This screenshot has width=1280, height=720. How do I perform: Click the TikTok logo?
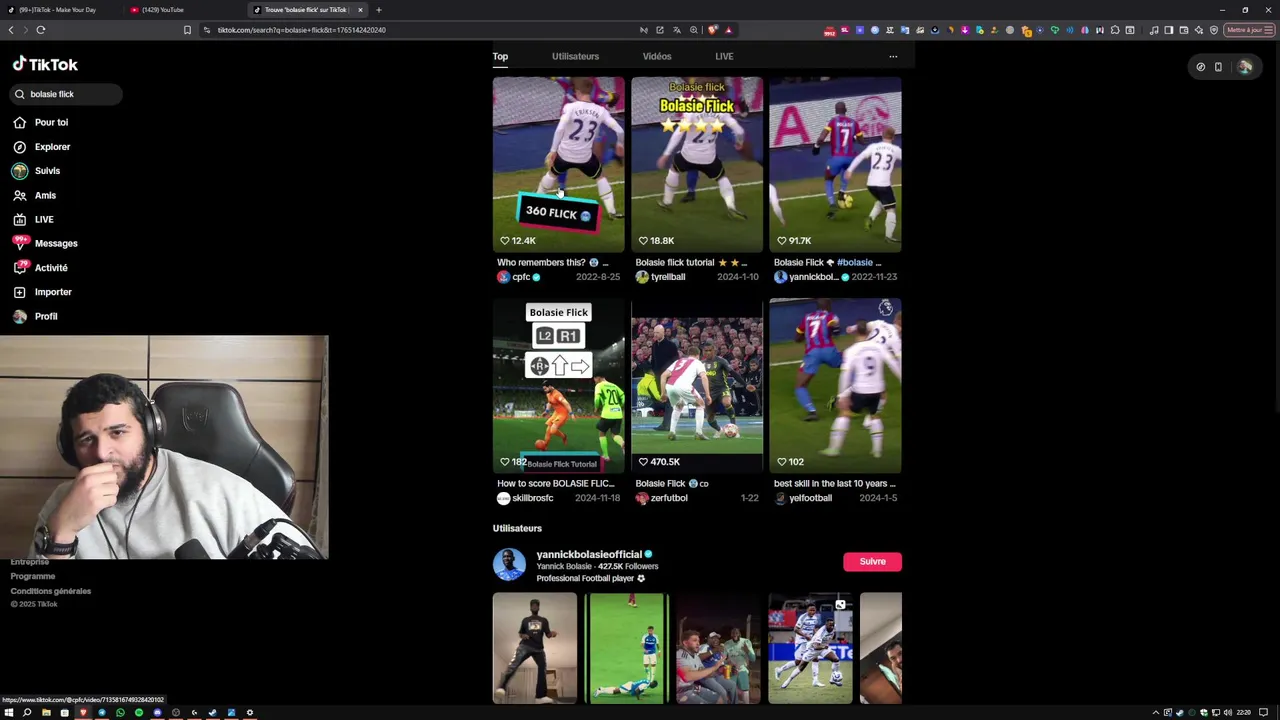coord(45,64)
